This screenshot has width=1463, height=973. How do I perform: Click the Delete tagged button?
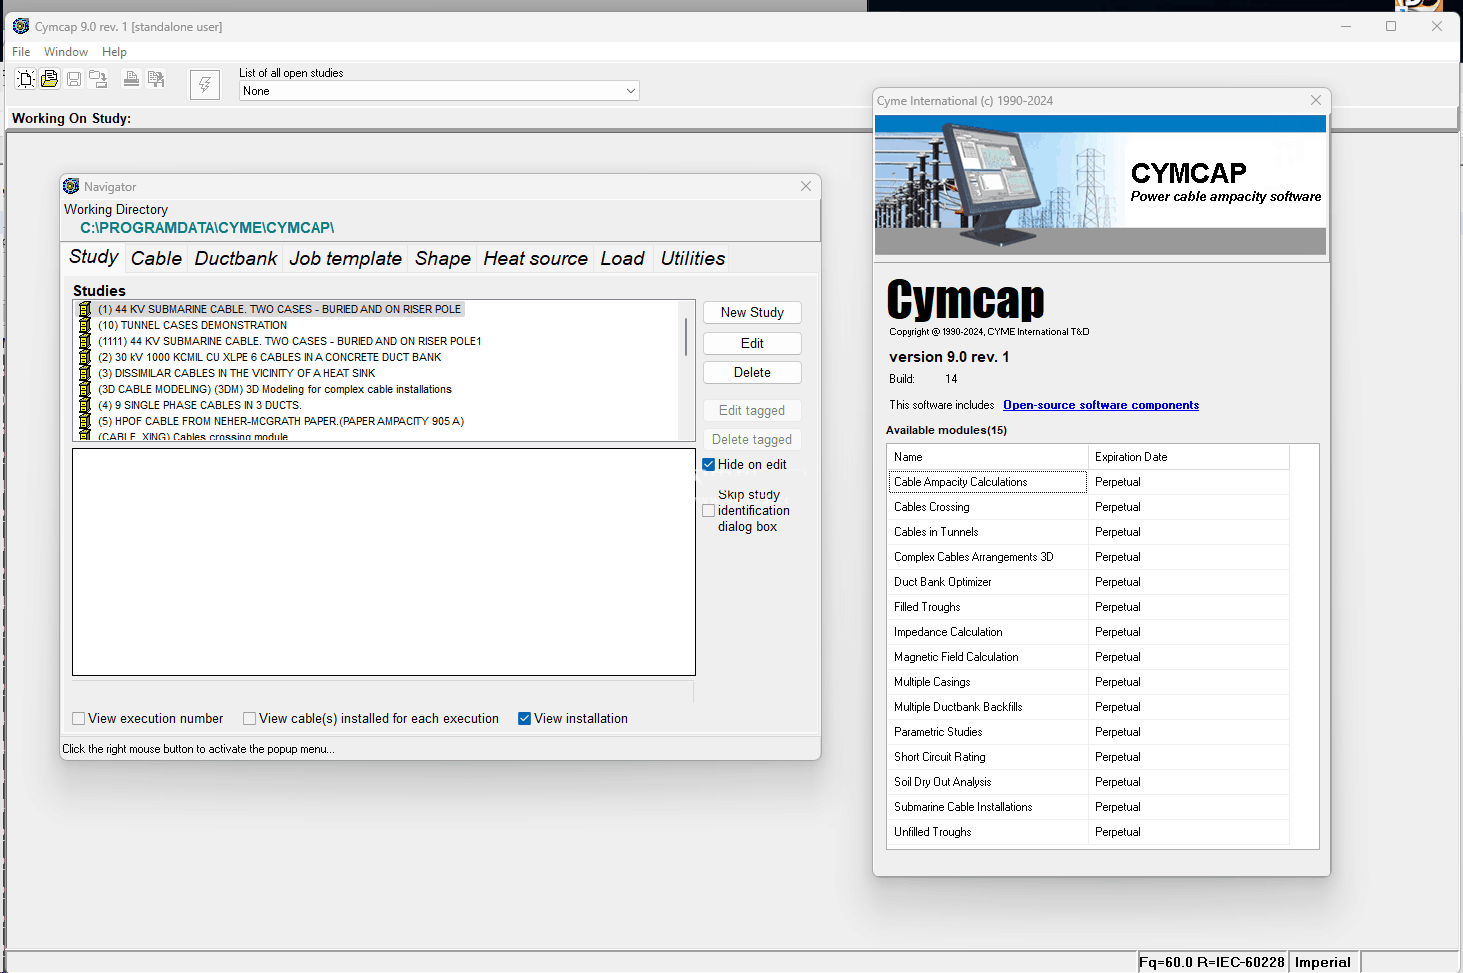pos(752,439)
